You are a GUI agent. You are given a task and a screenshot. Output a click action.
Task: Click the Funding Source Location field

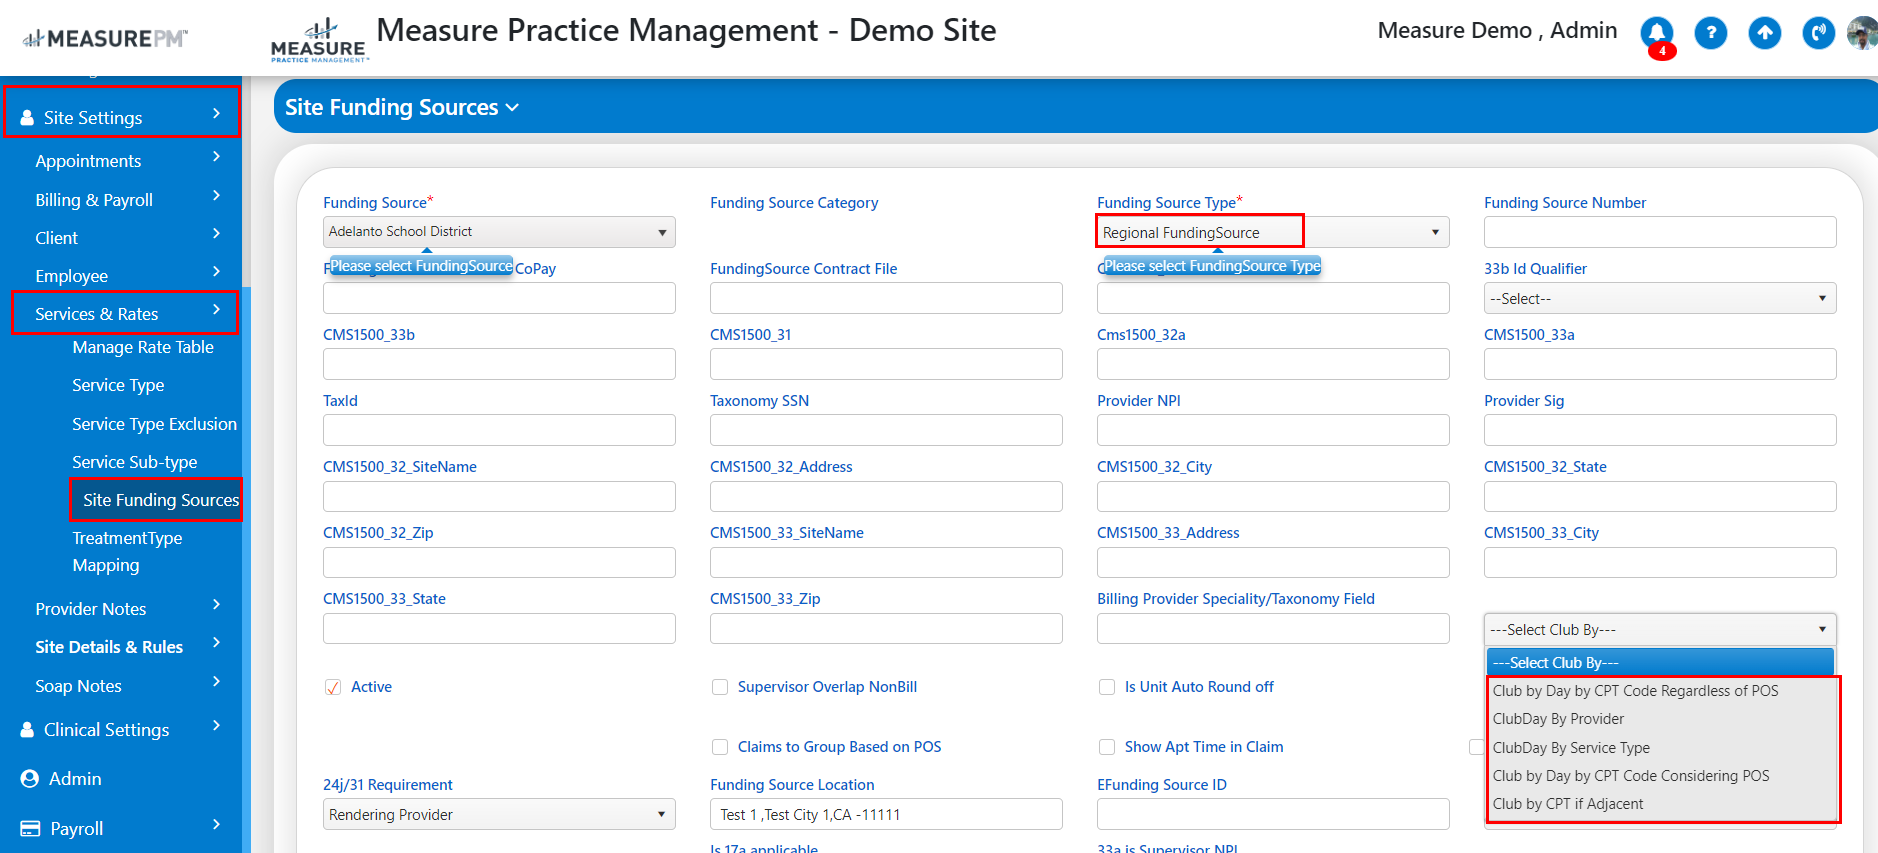click(886, 814)
